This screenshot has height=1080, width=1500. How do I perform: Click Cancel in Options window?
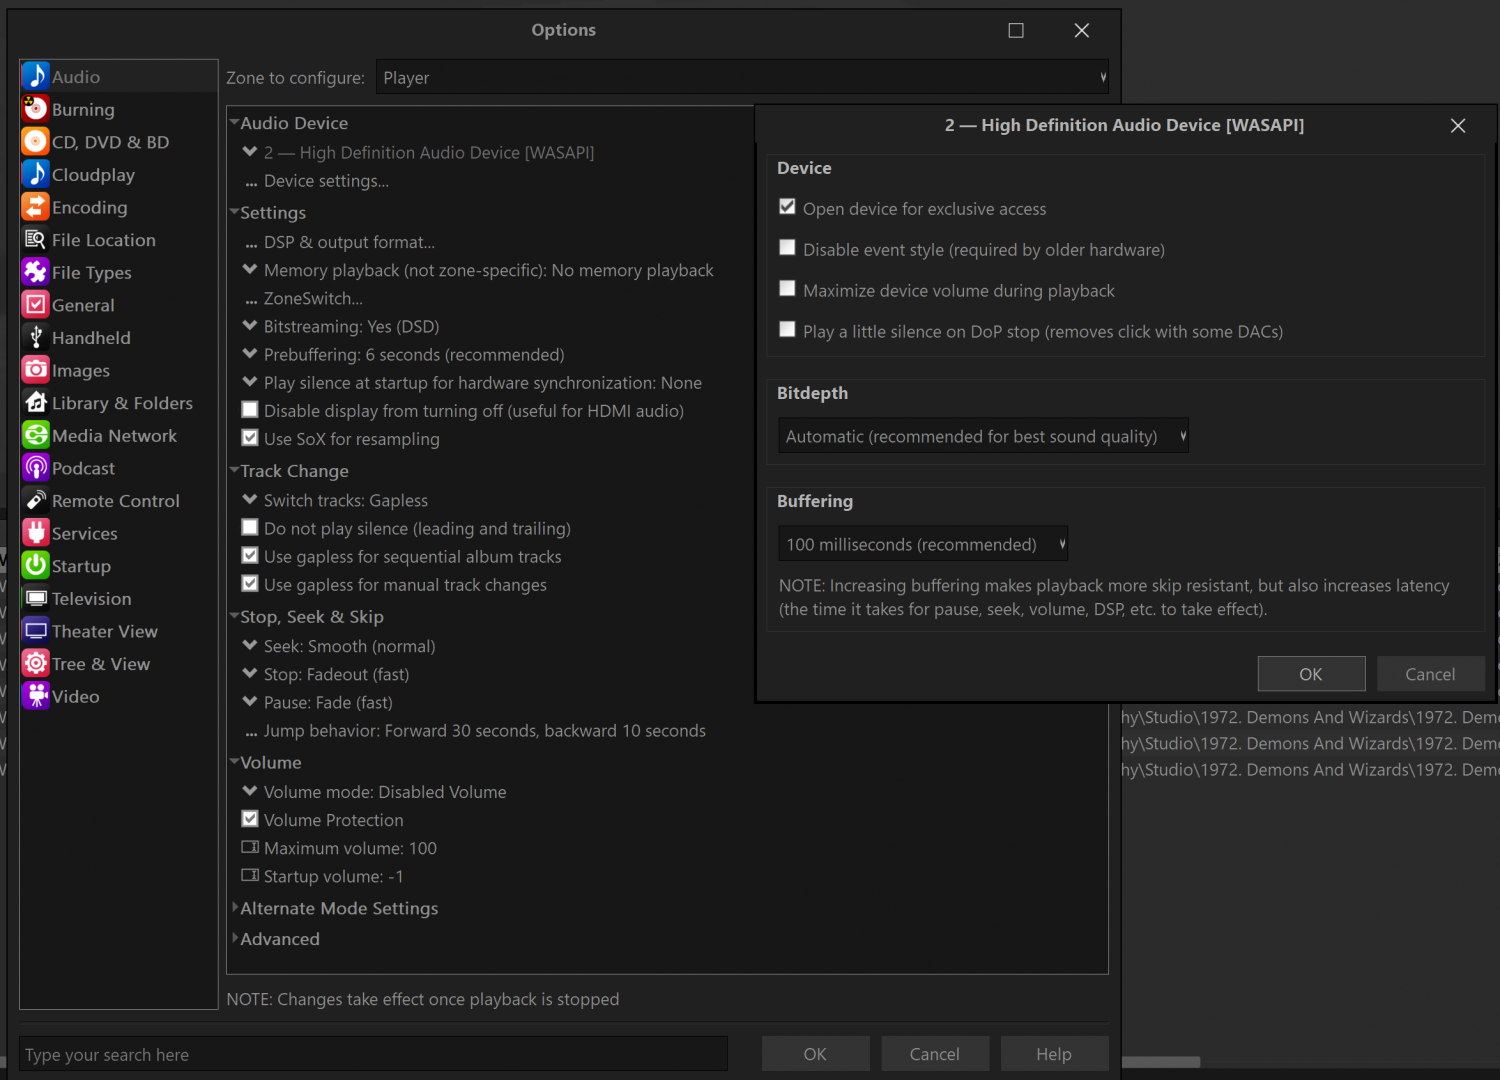[x=934, y=1054]
